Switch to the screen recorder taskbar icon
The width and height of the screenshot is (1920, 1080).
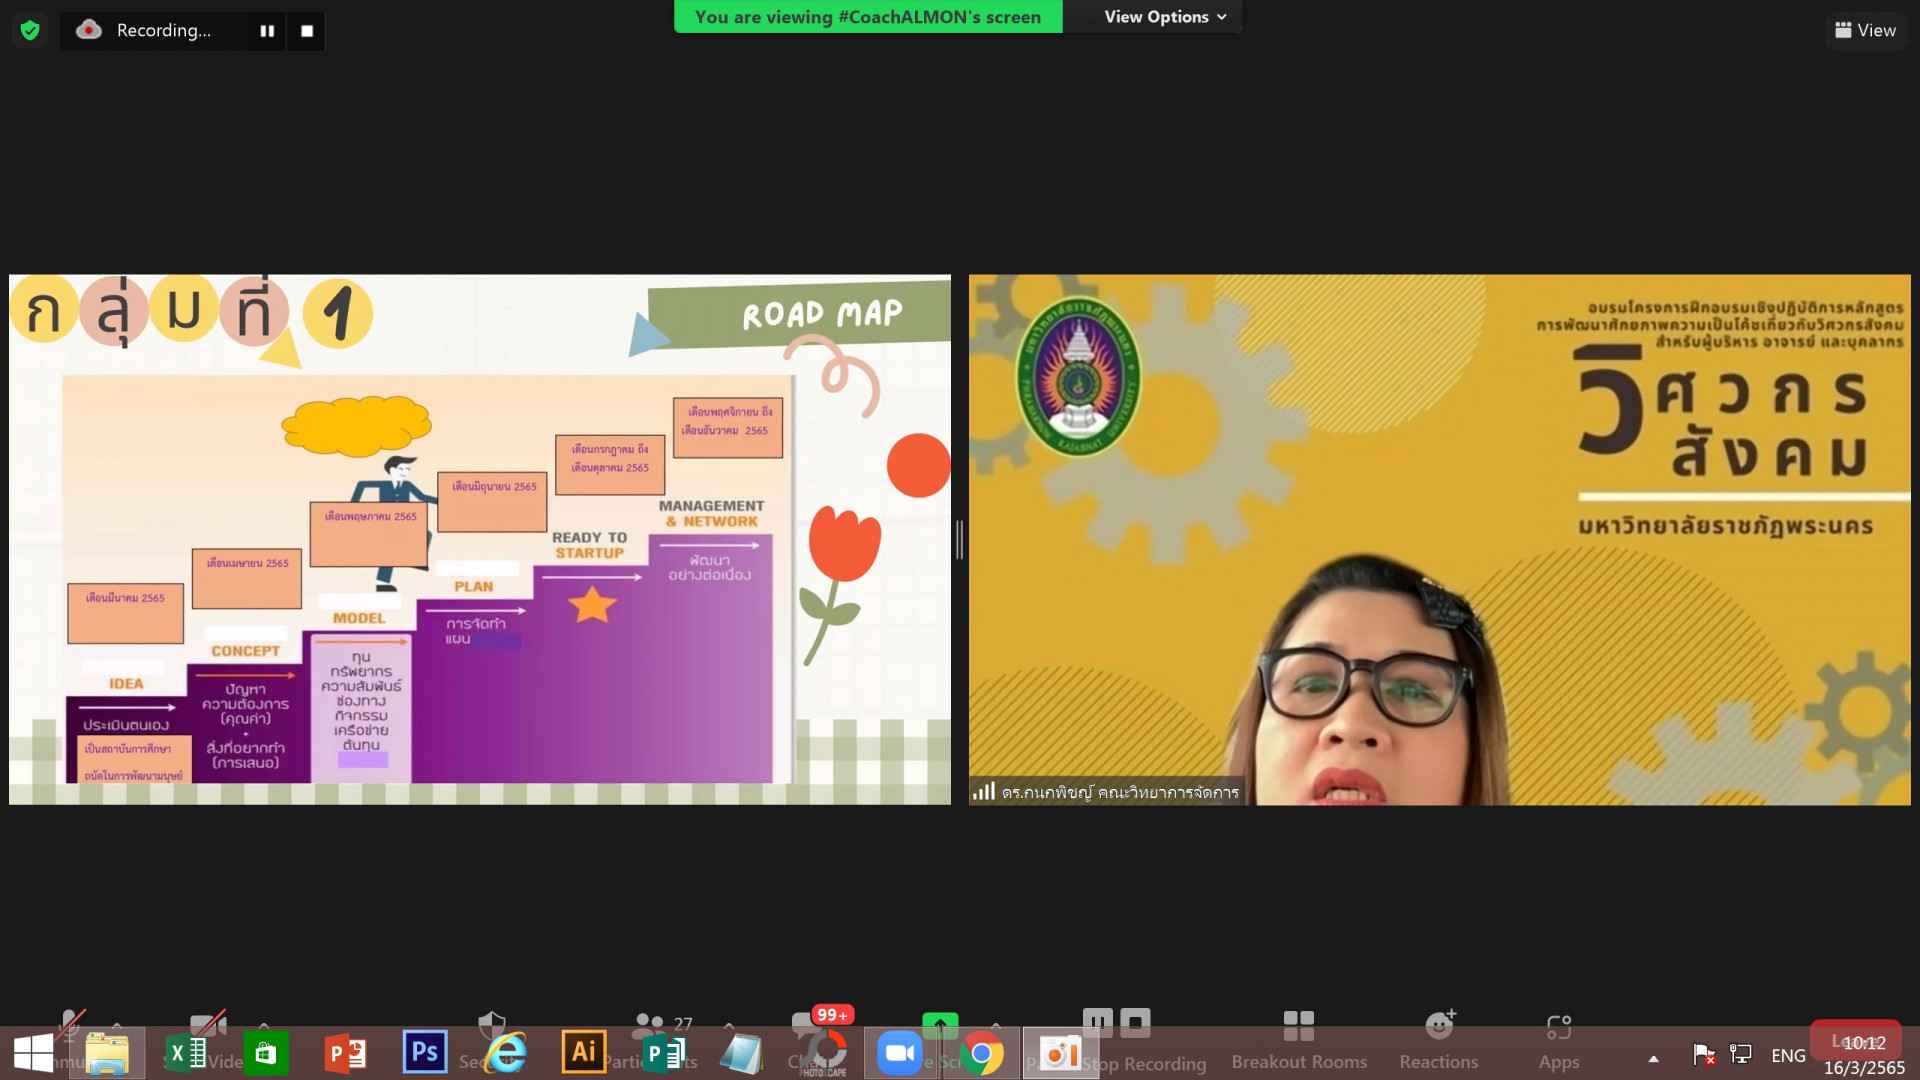[1061, 1054]
